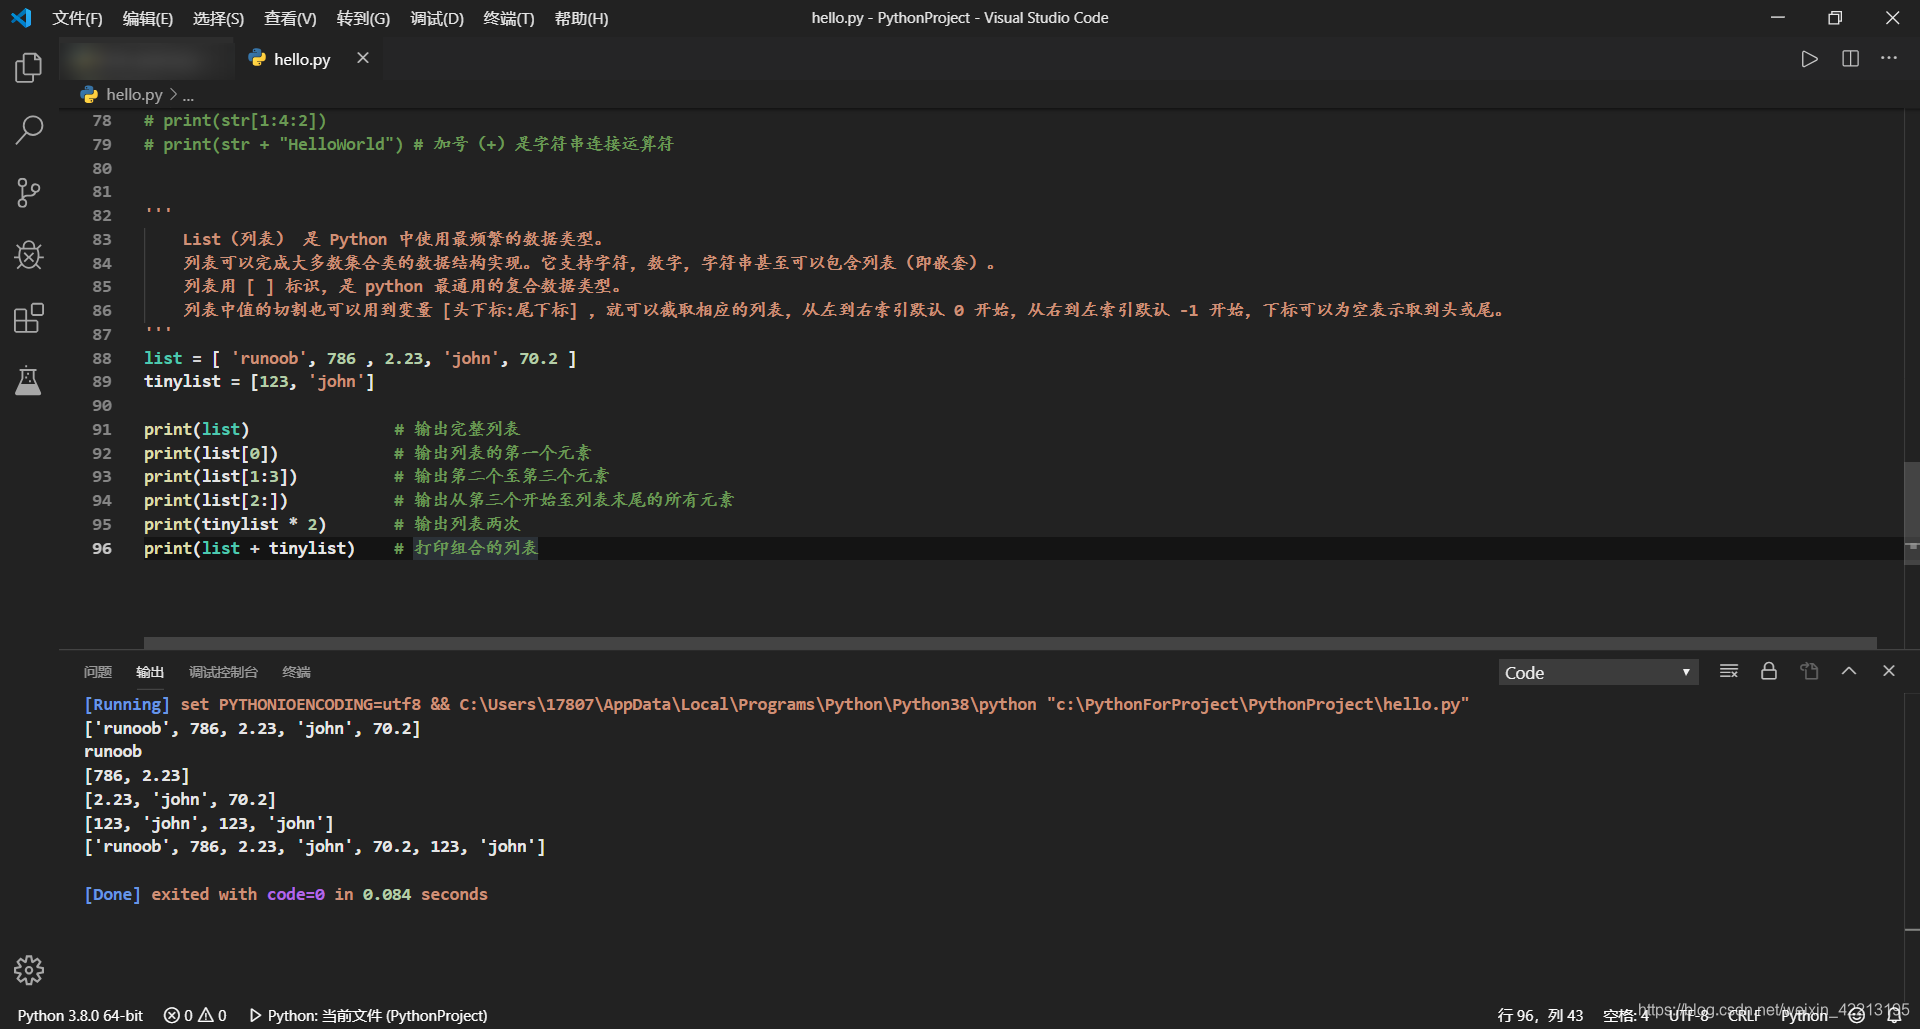Switch to the 问题 panel tab
This screenshot has width=1920, height=1029.
(98, 672)
